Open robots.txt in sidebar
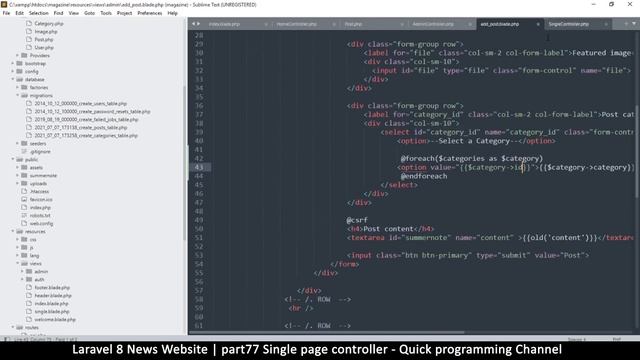Screen dimensions: 640x360 40,216
